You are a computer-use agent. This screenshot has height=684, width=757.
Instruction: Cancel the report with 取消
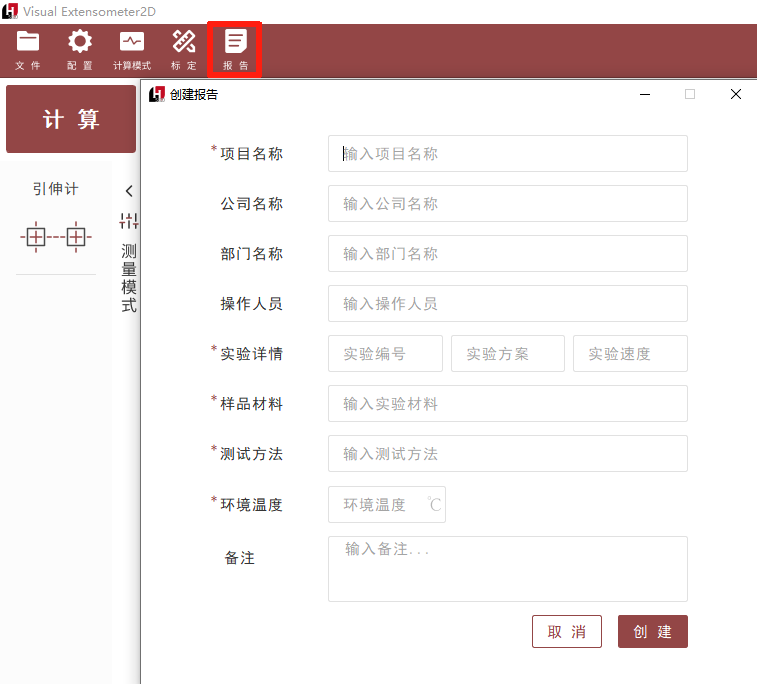(x=566, y=632)
